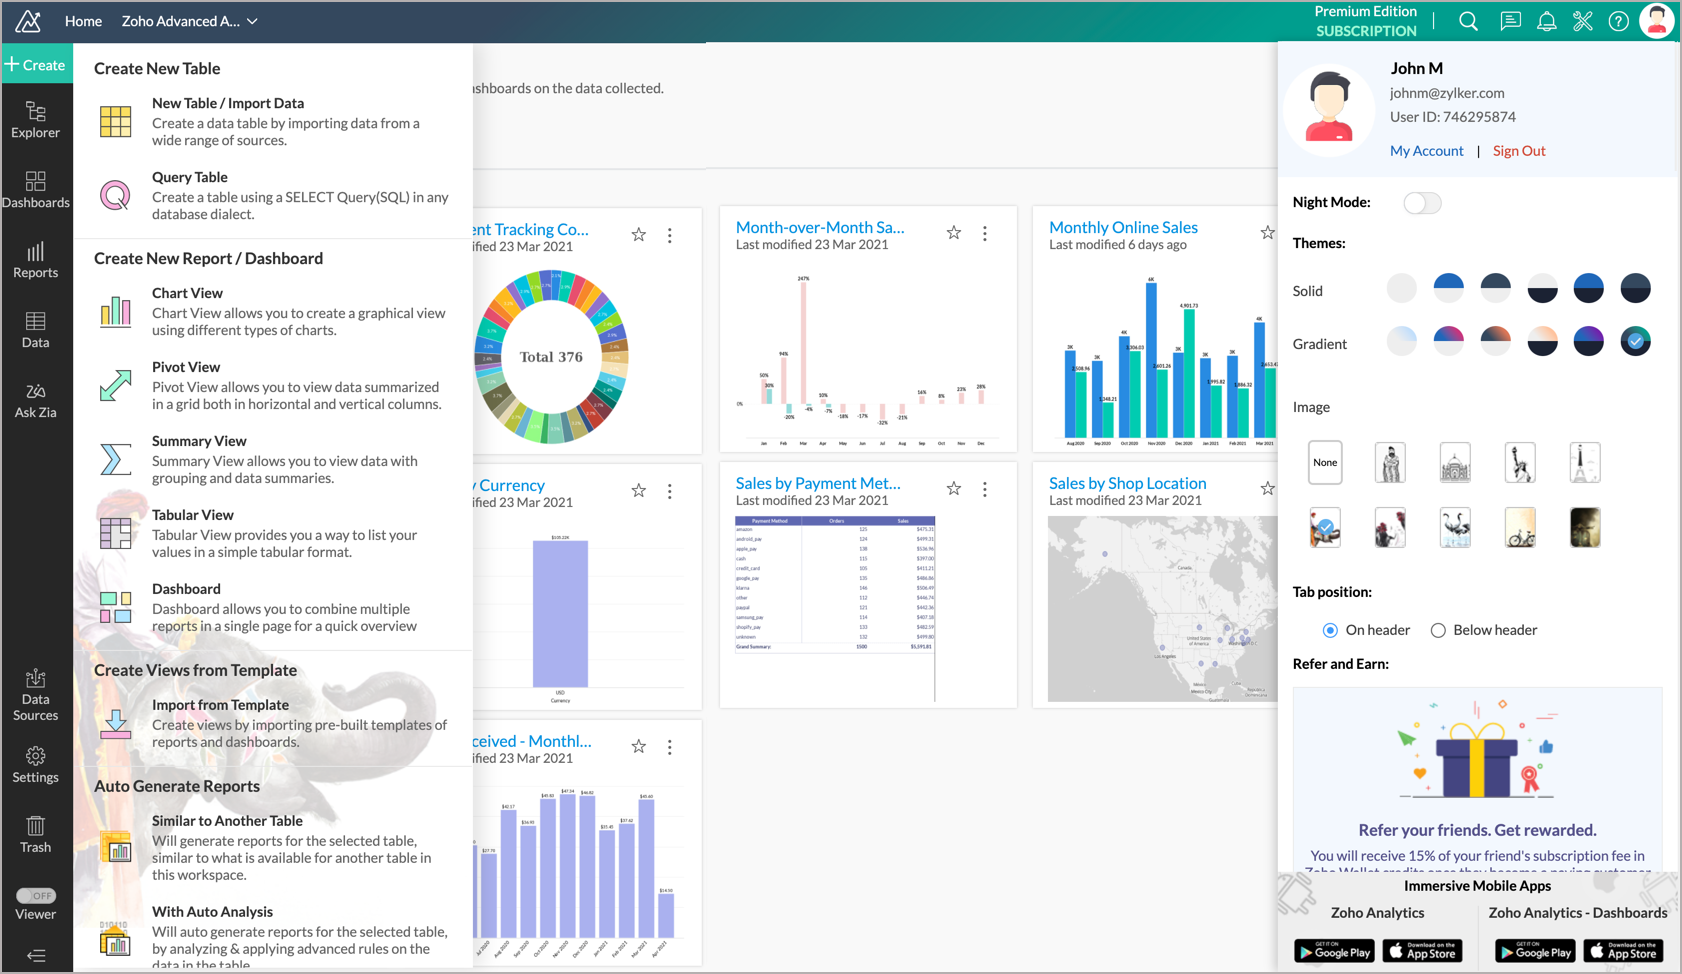This screenshot has width=1682, height=974.
Task: Select the darkest solid theme swatch
Action: pyautogui.click(x=1635, y=289)
